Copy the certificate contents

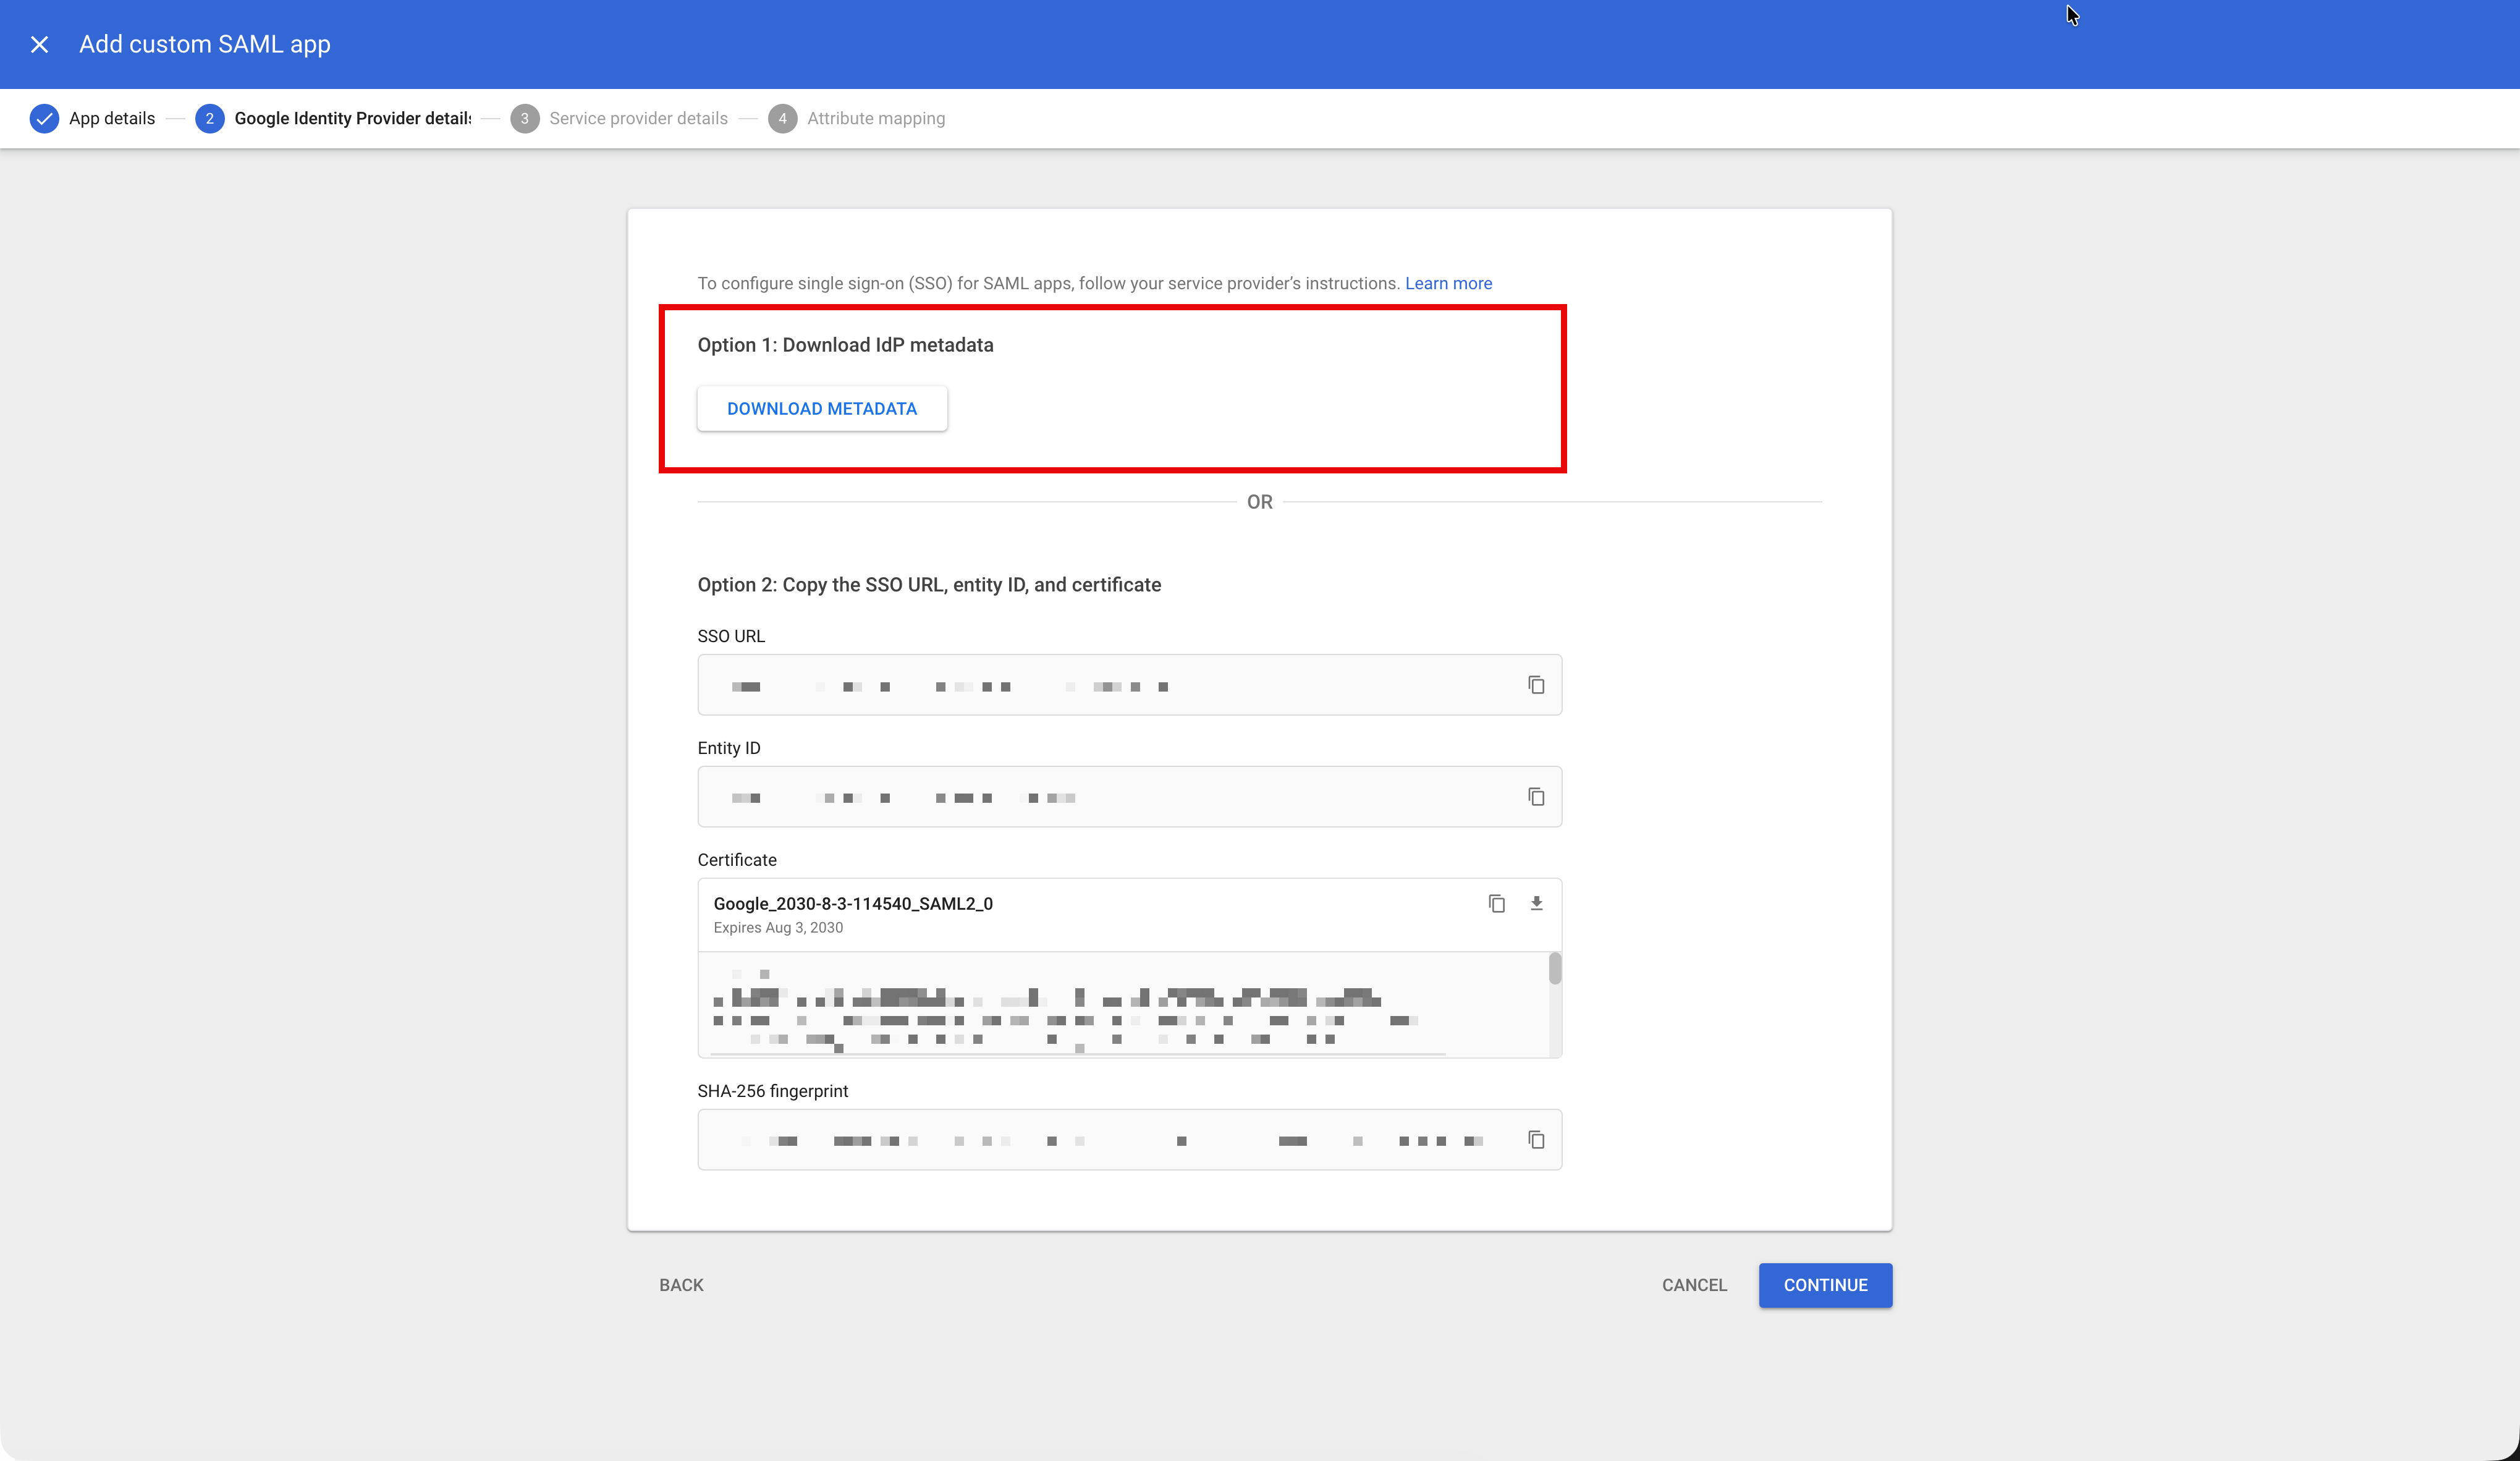point(1496,904)
